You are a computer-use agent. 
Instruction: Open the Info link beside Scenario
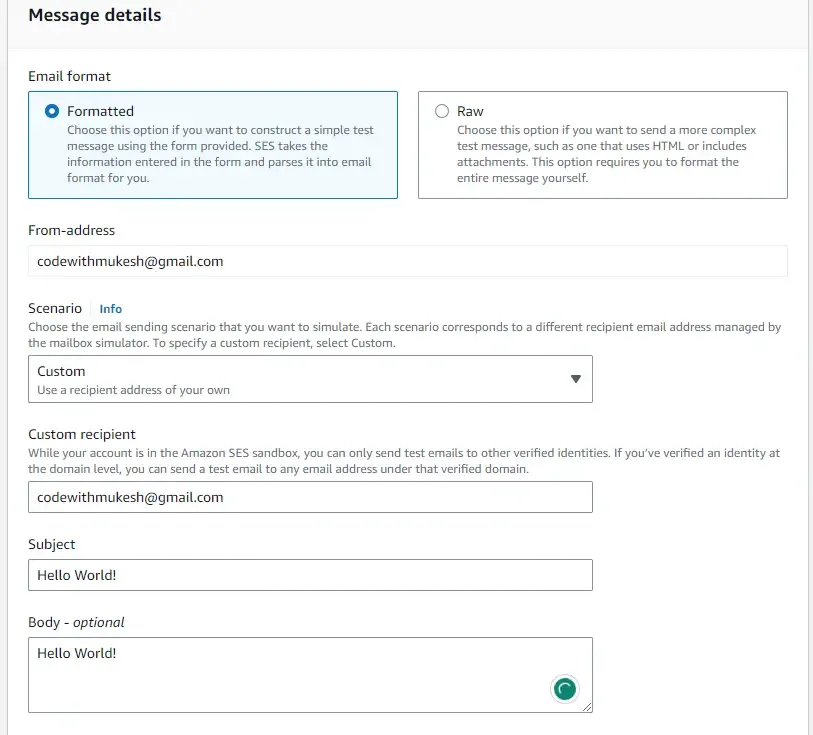[x=110, y=308]
